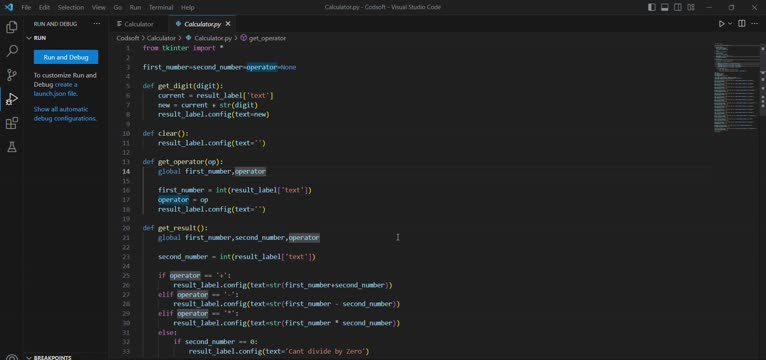Click 'Show all automatic debug configurations' link
The height and width of the screenshot is (360, 766).
coord(65,114)
